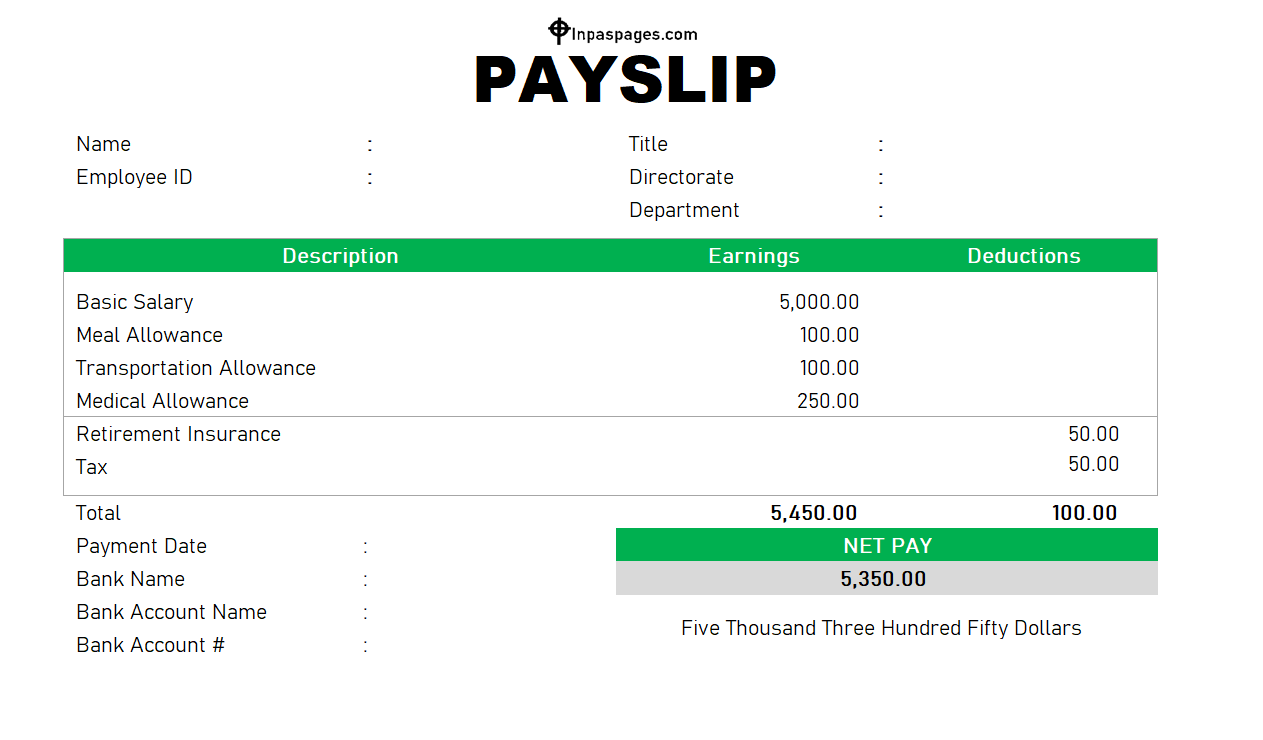The height and width of the screenshot is (740, 1263).
Task: Select the Transportation Allowance label
Action: [x=196, y=368]
